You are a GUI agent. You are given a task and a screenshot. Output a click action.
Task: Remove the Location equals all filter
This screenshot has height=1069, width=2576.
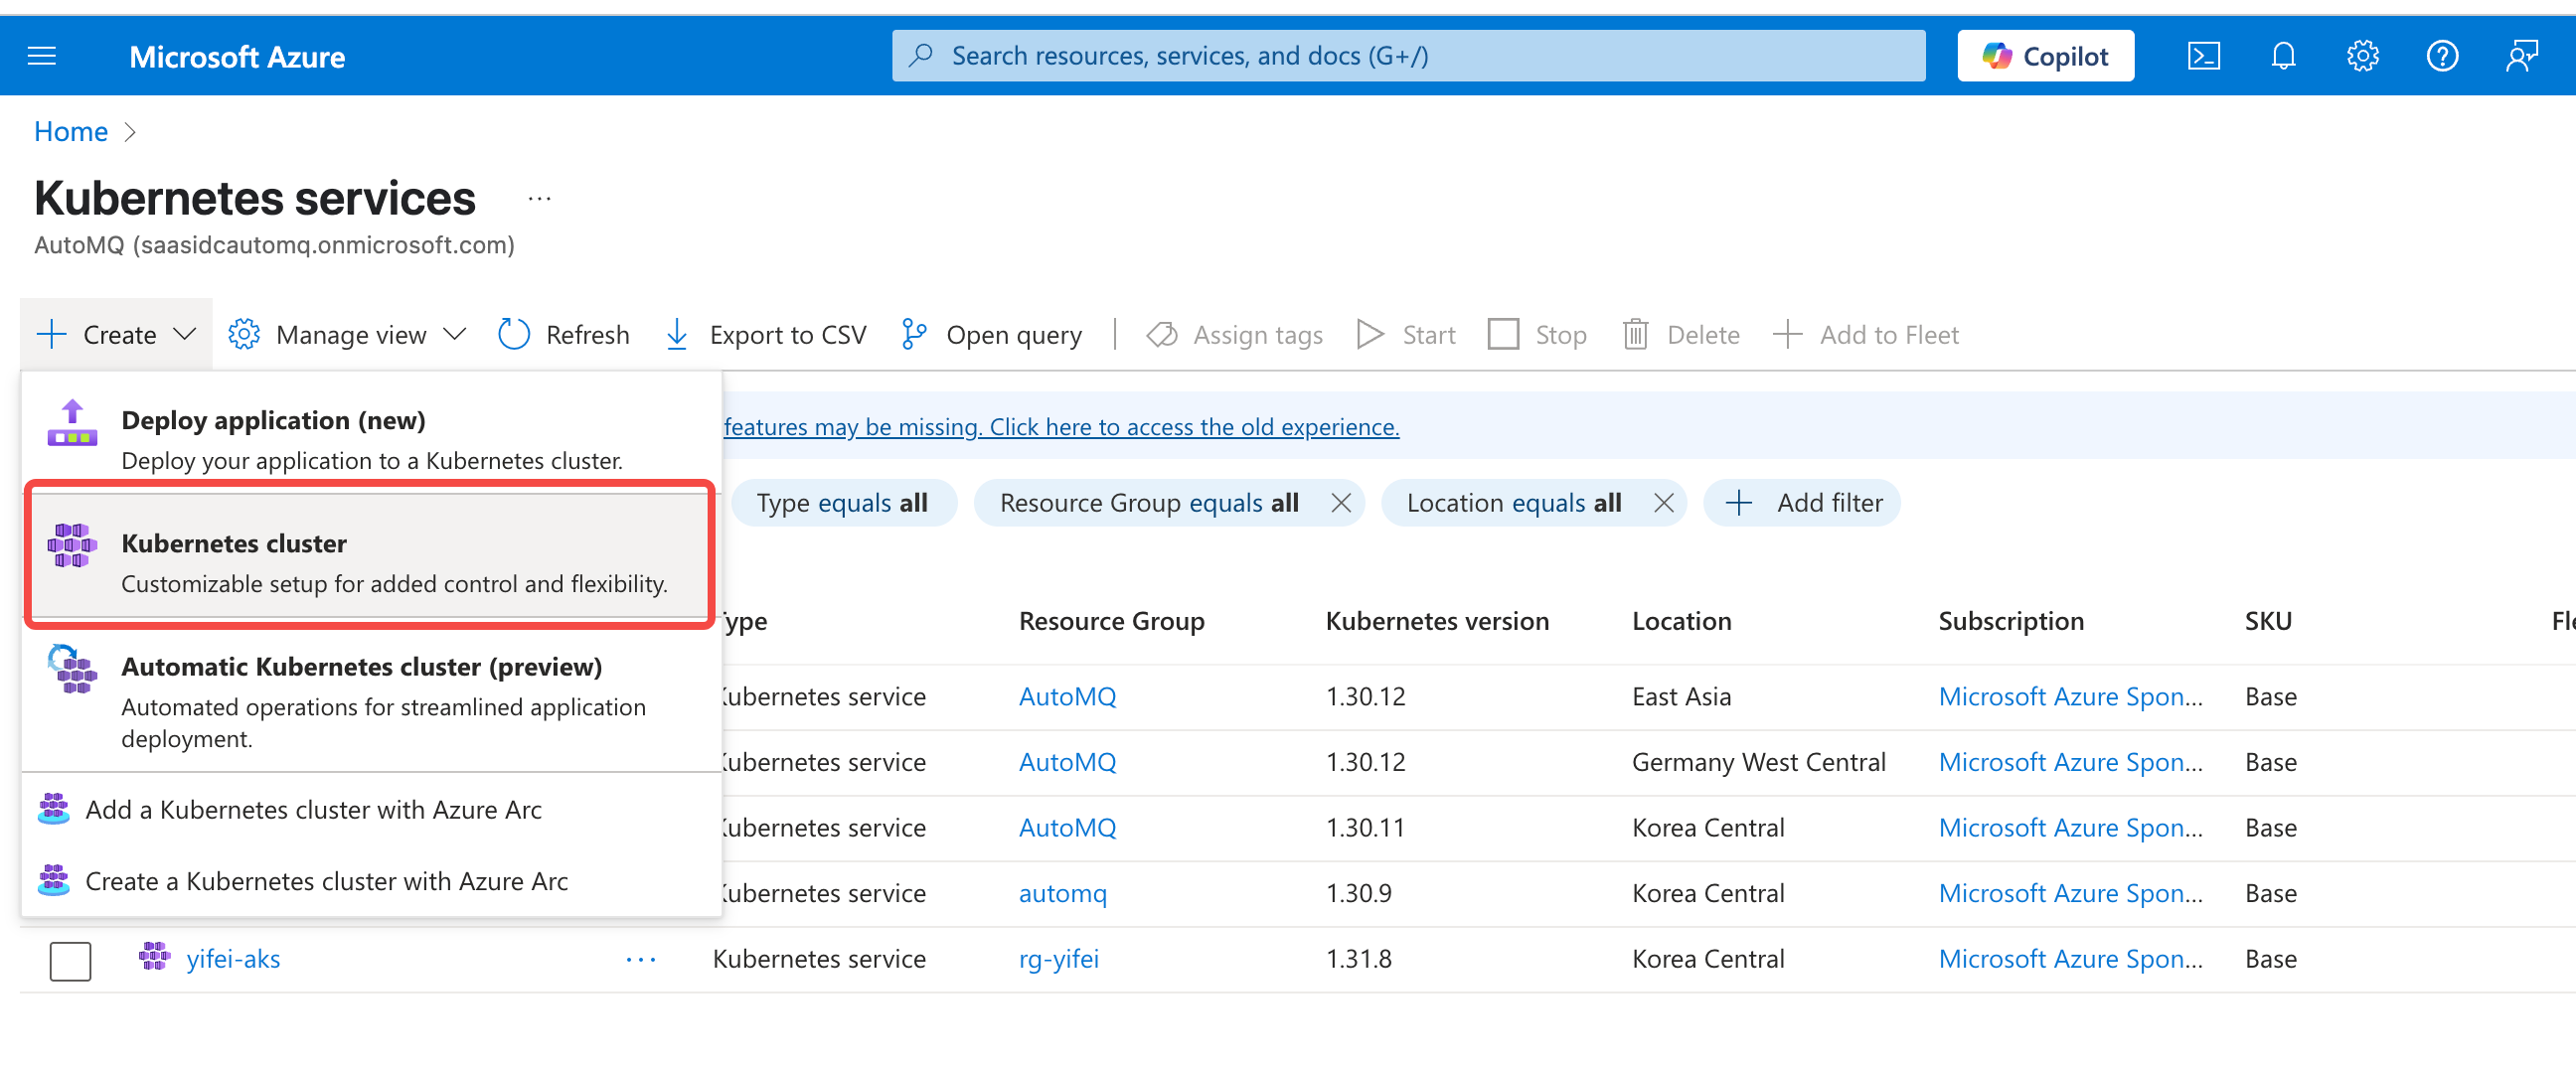pyautogui.click(x=1663, y=503)
